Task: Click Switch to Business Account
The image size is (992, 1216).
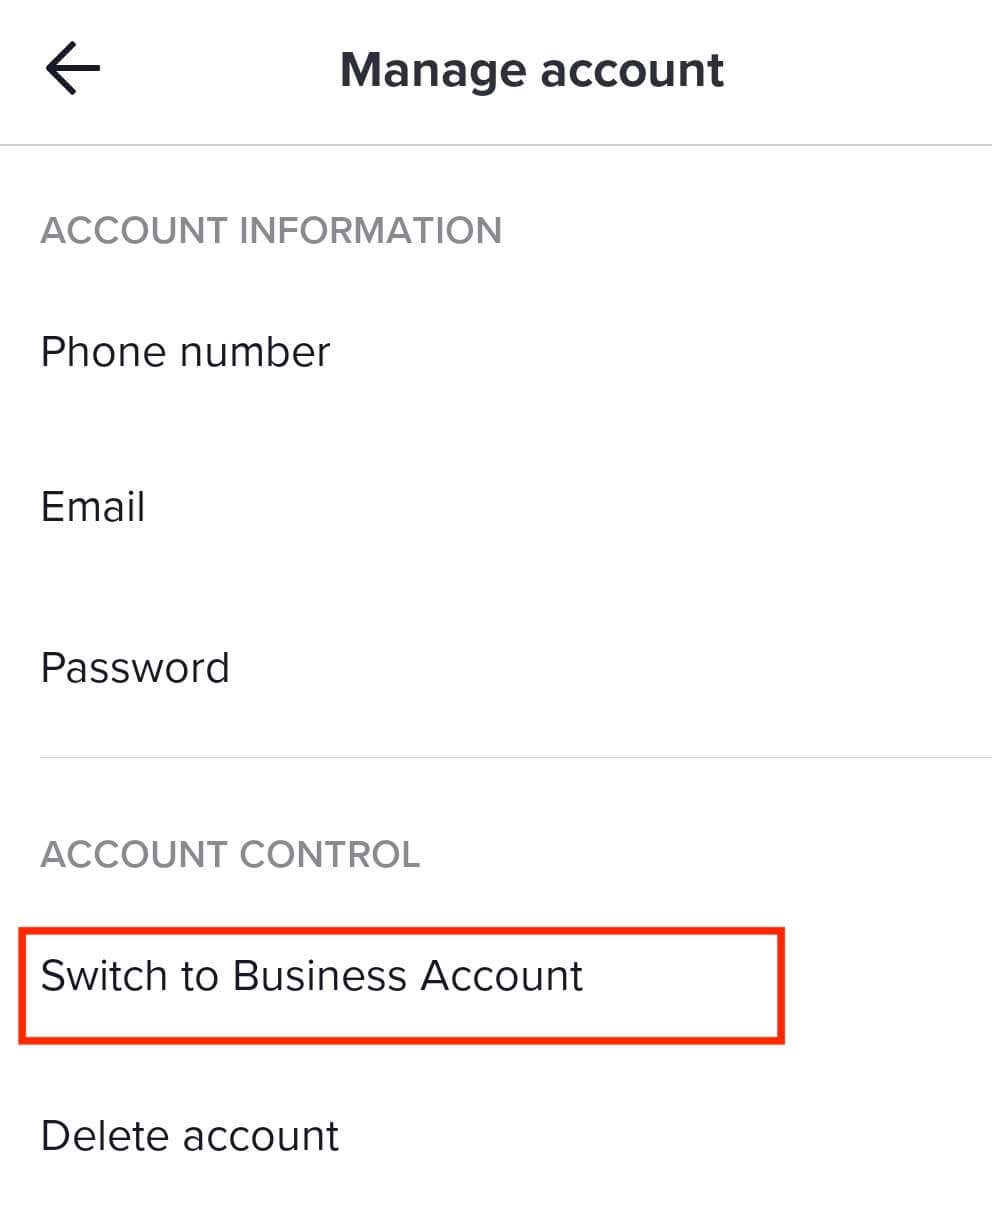Action: click(x=311, y=976)
